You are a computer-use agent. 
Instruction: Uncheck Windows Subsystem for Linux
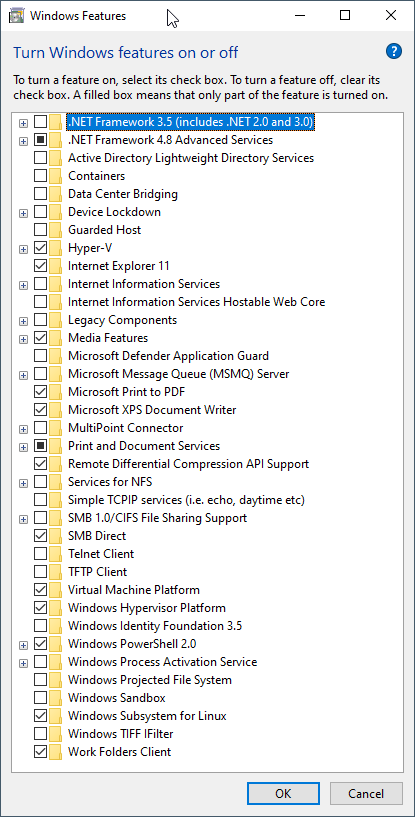40,716
